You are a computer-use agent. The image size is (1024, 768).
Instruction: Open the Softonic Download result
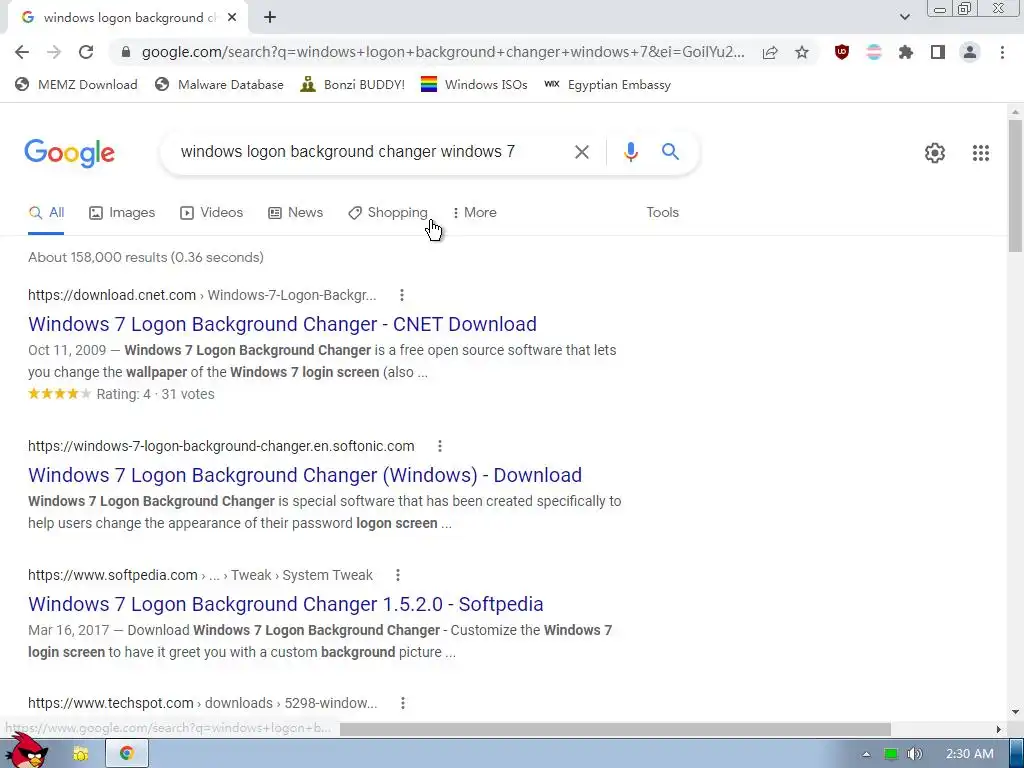pyautogui.click(x=305, y=475)
